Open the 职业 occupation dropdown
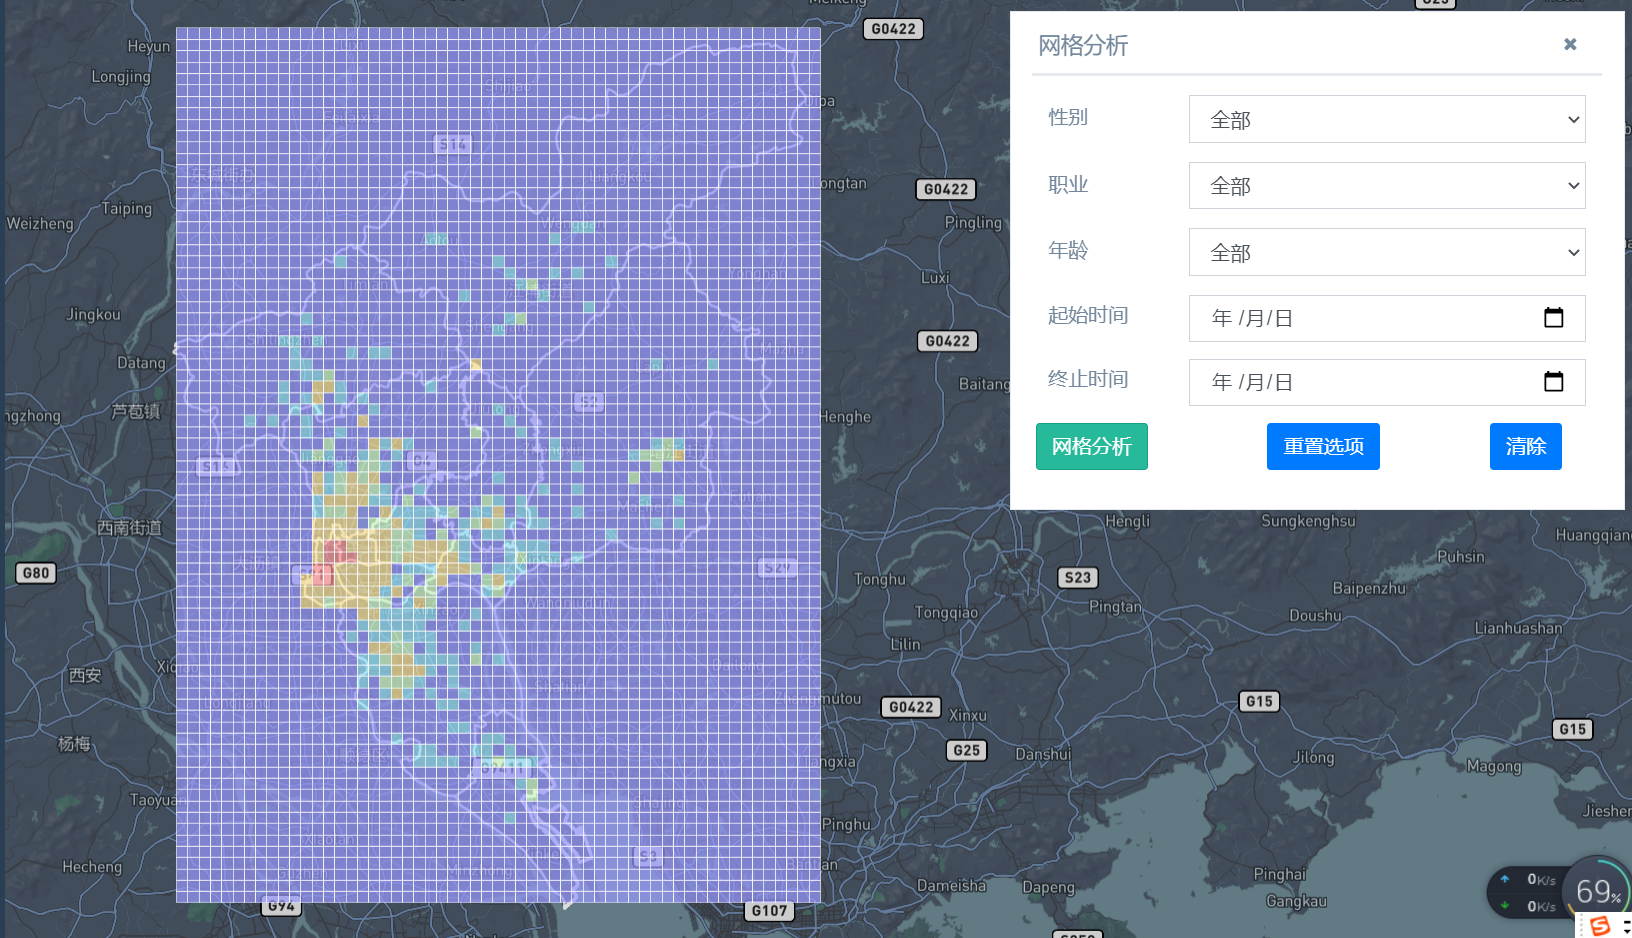The image size is (1632, 938). (x=1386, y=185)
